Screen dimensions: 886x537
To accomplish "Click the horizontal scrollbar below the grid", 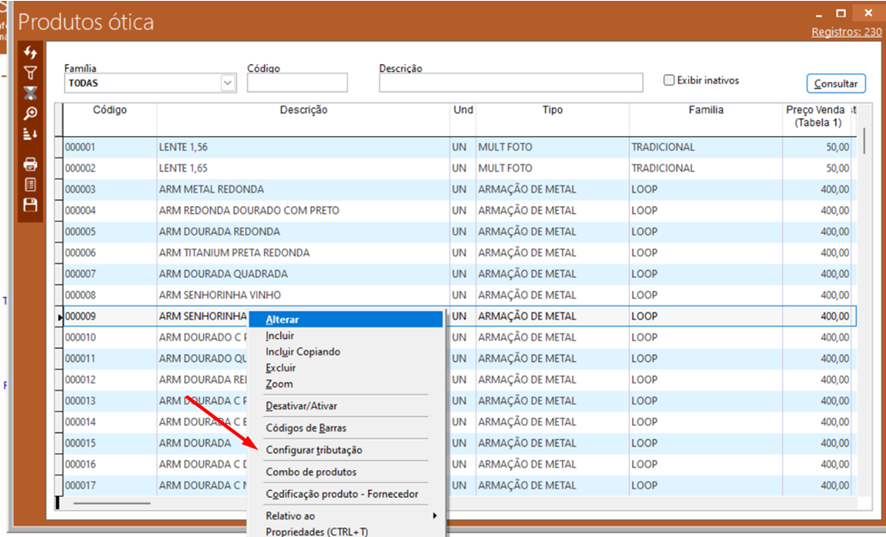I will (110, 503).
